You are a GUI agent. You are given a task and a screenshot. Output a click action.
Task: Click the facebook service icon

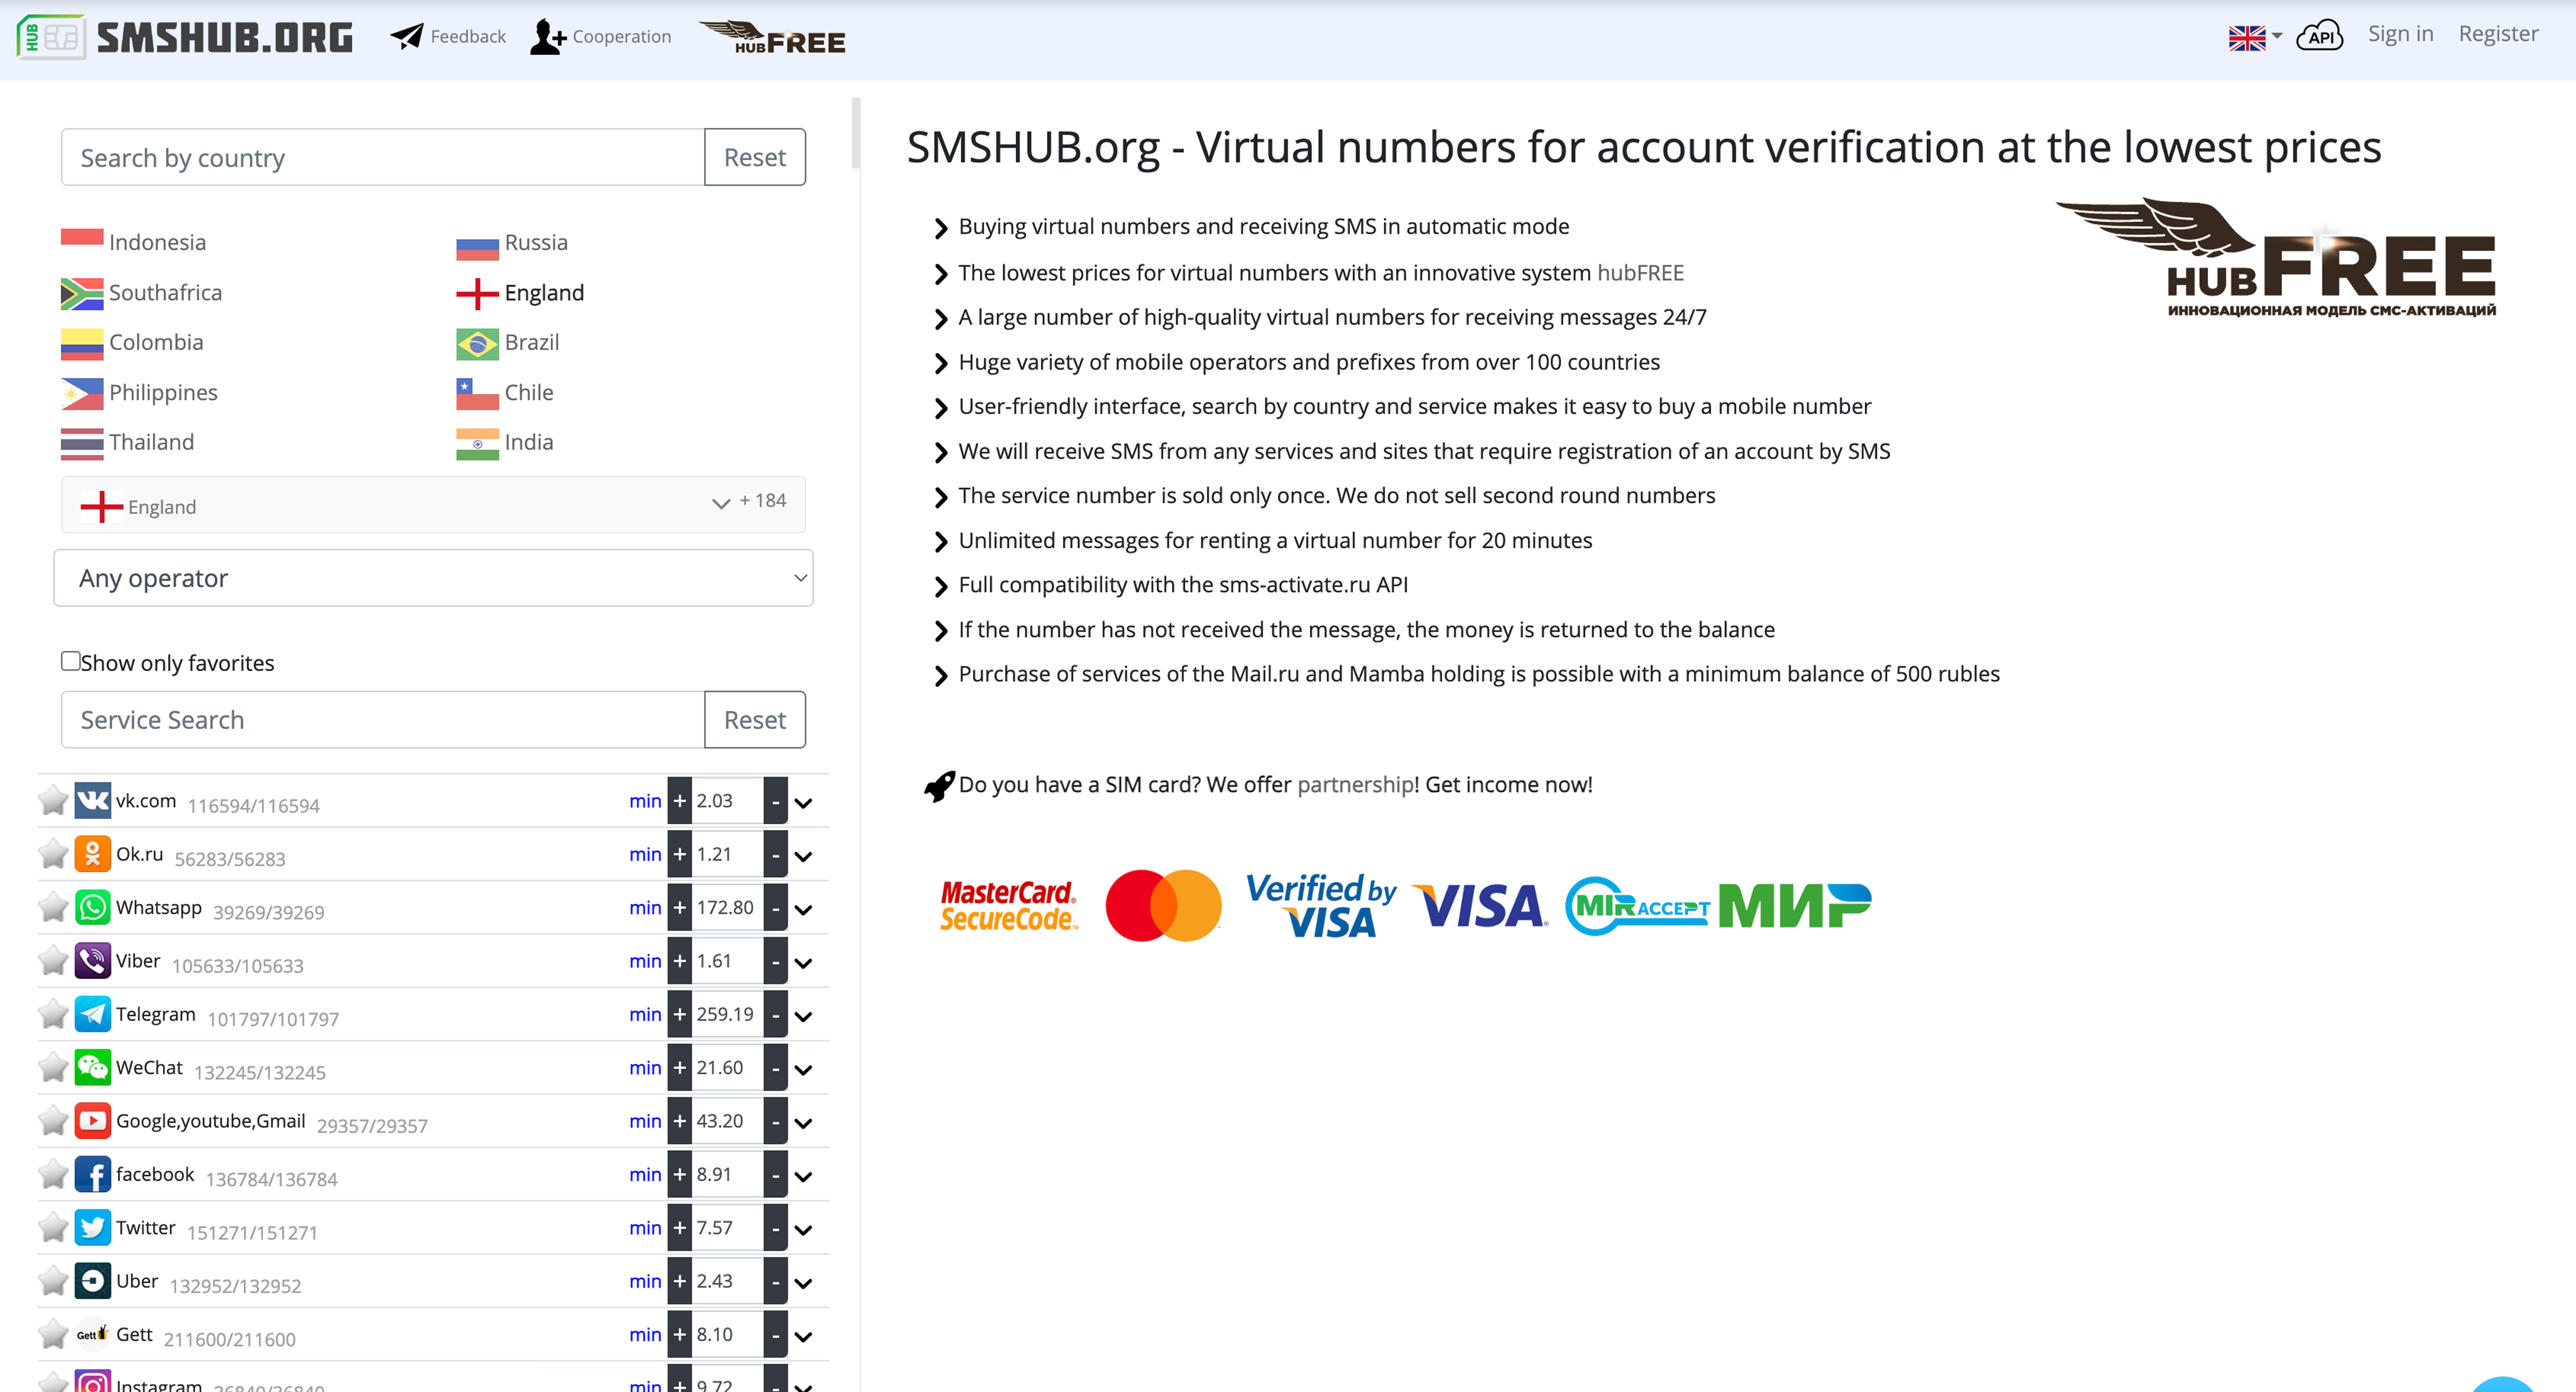pos(93,1174)
